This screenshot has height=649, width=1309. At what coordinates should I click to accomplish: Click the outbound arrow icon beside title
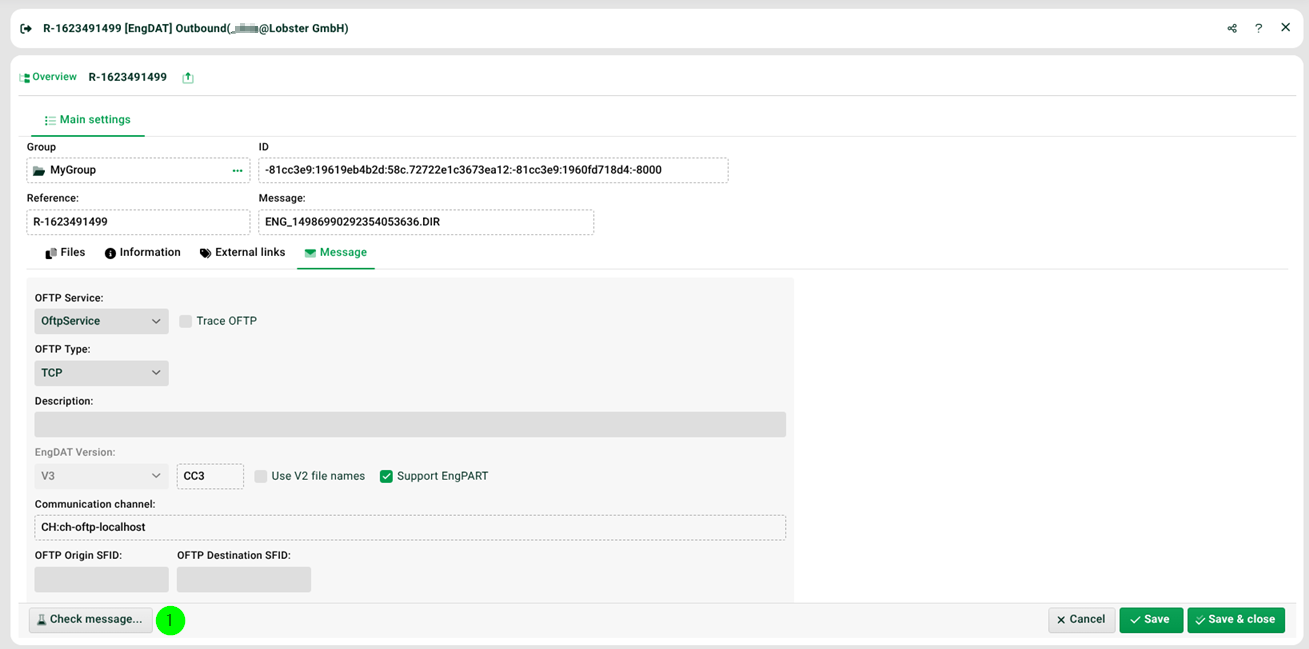click(26, 29)
